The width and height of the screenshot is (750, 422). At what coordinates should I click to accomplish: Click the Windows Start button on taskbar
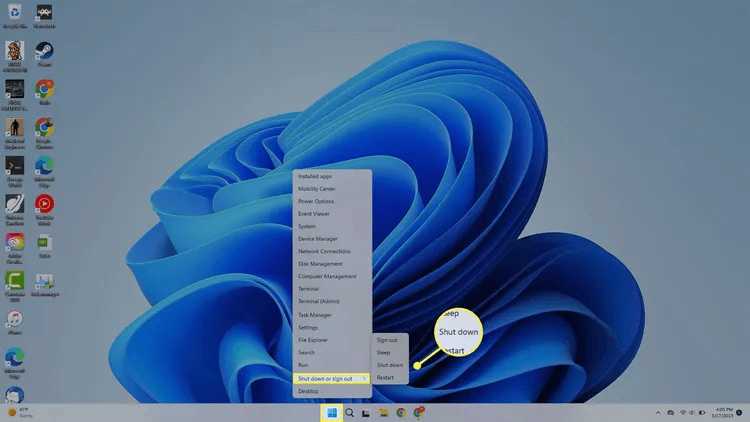(x=332, y=413)
